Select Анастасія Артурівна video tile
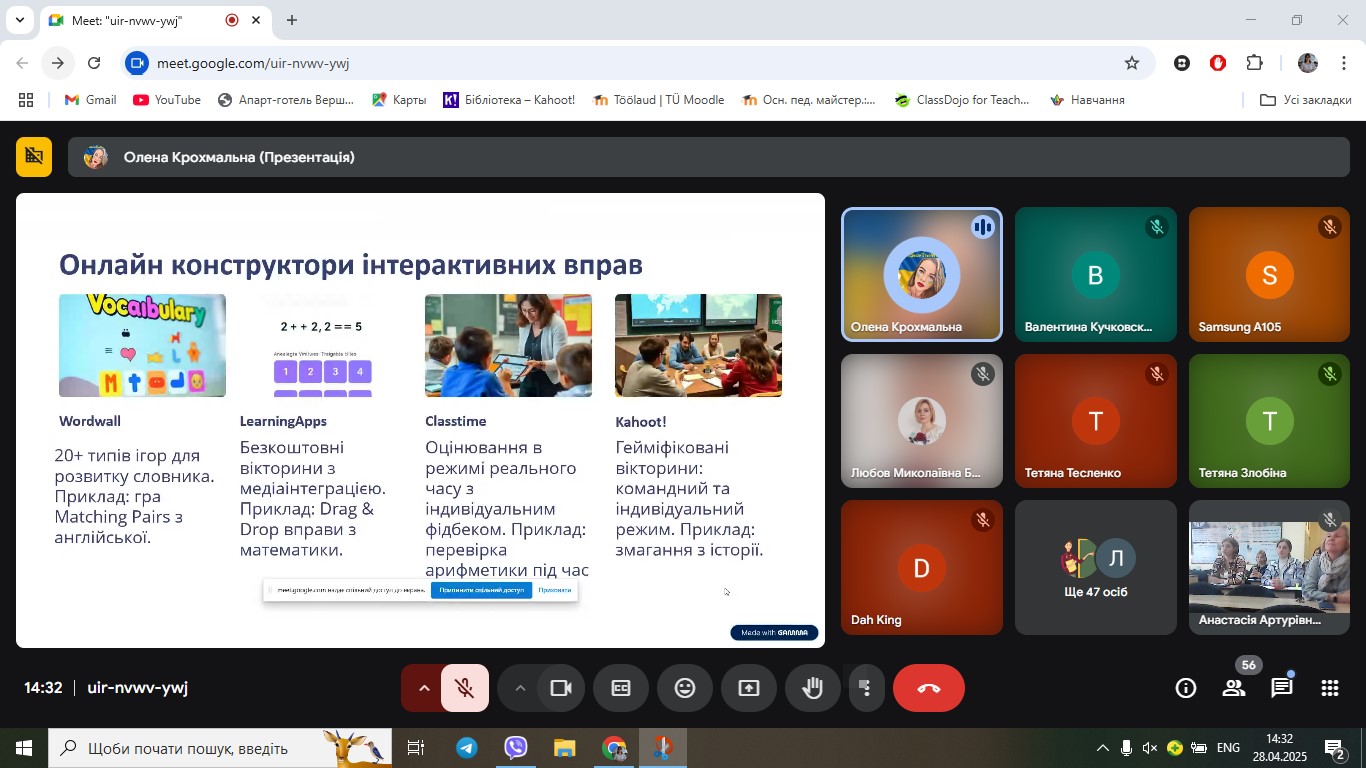Screen dimensions: 1366x768 pyautogui.click(x=1270, y=568)
